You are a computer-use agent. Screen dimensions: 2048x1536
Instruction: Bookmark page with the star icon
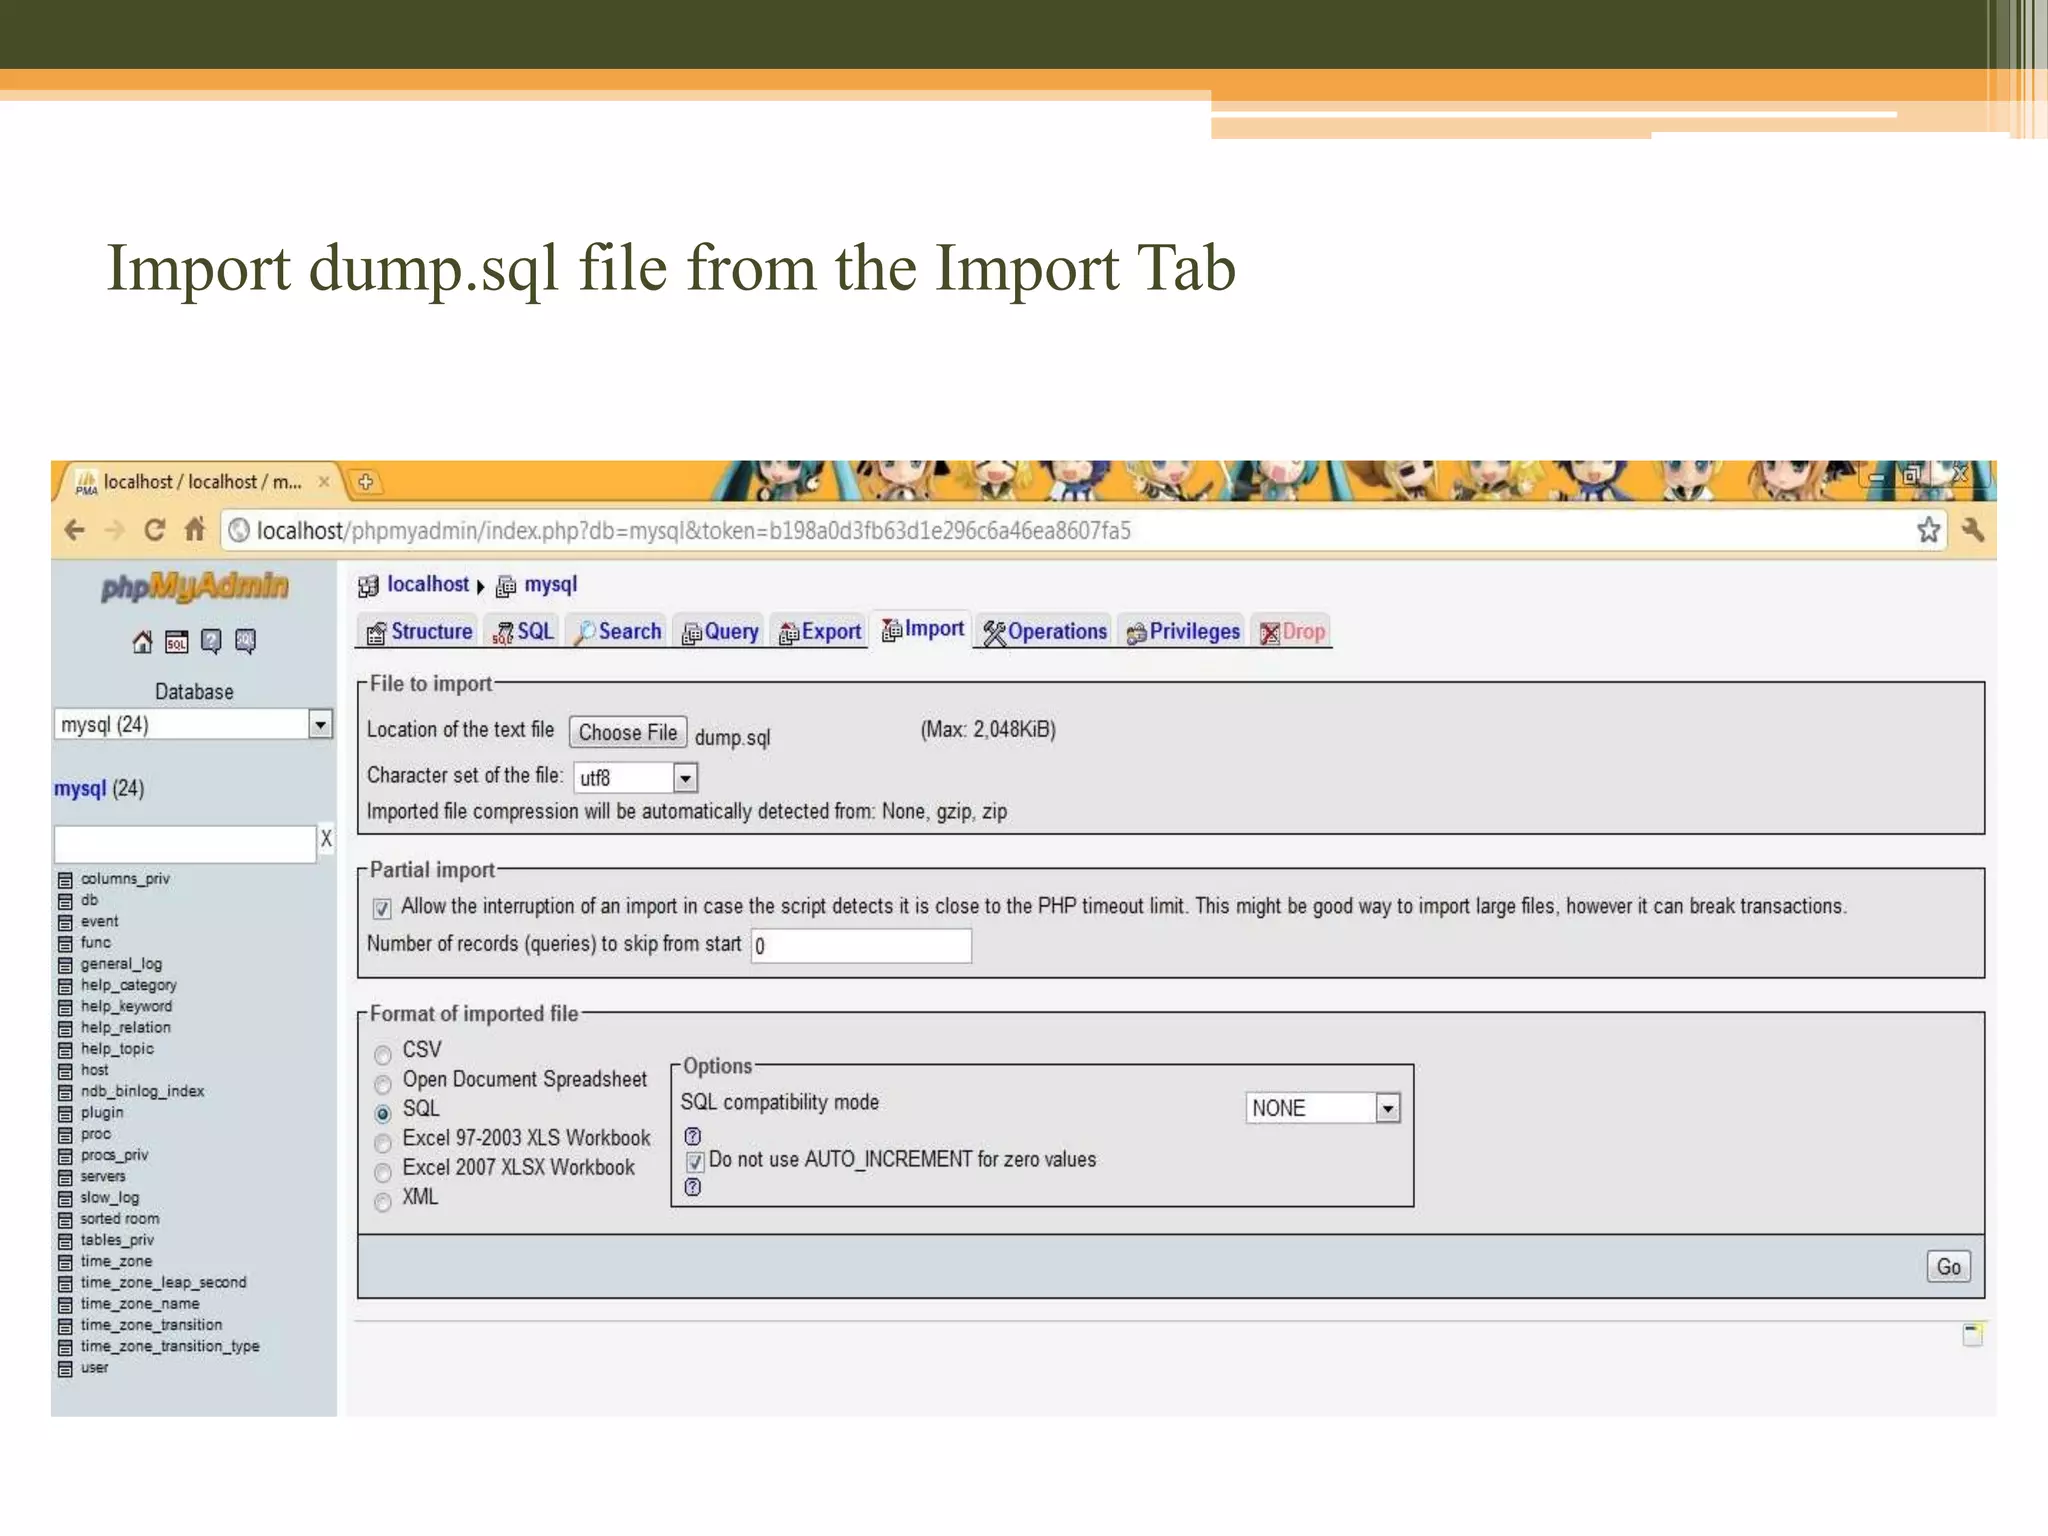point(1928,530)
